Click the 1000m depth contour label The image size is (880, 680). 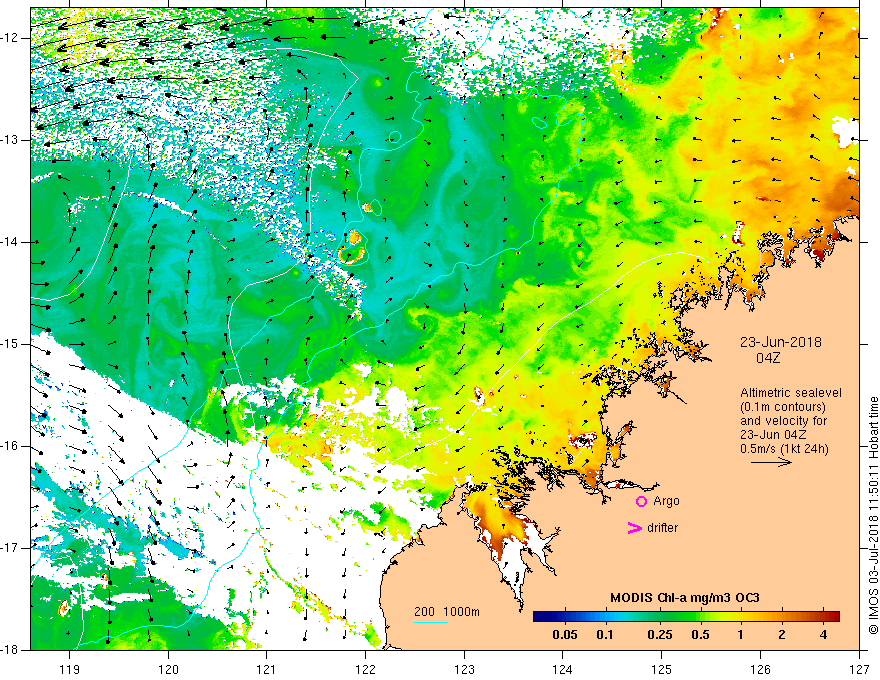click(x=461, y=612)
